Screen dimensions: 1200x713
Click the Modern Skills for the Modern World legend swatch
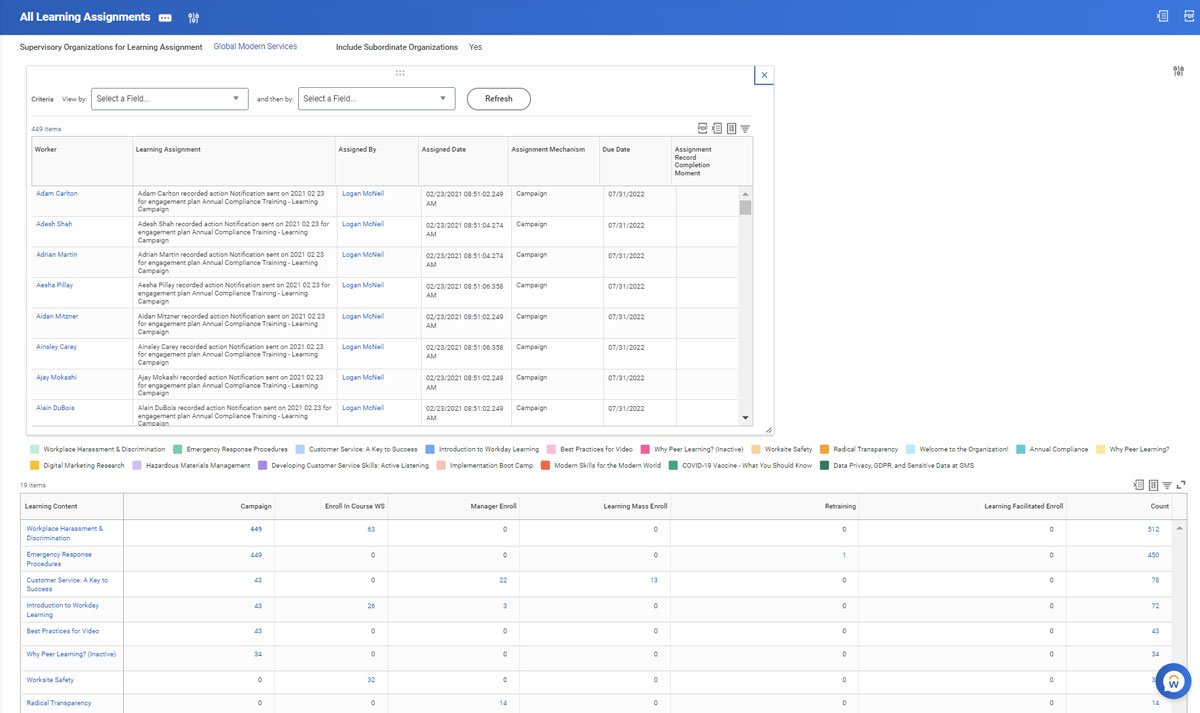546,466
